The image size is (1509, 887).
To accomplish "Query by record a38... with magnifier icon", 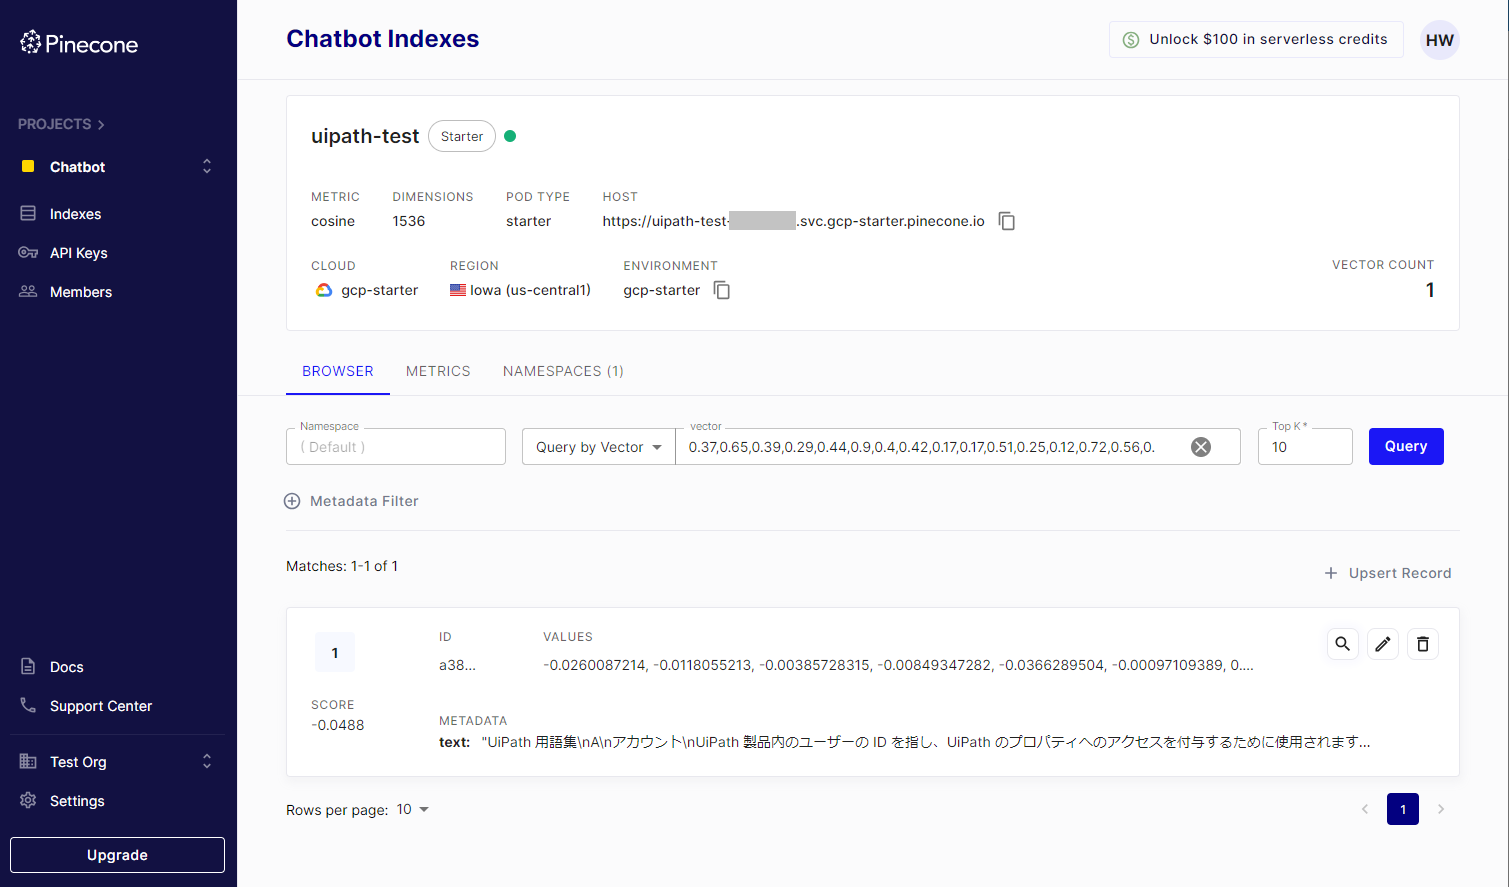I will [1343, 644].
